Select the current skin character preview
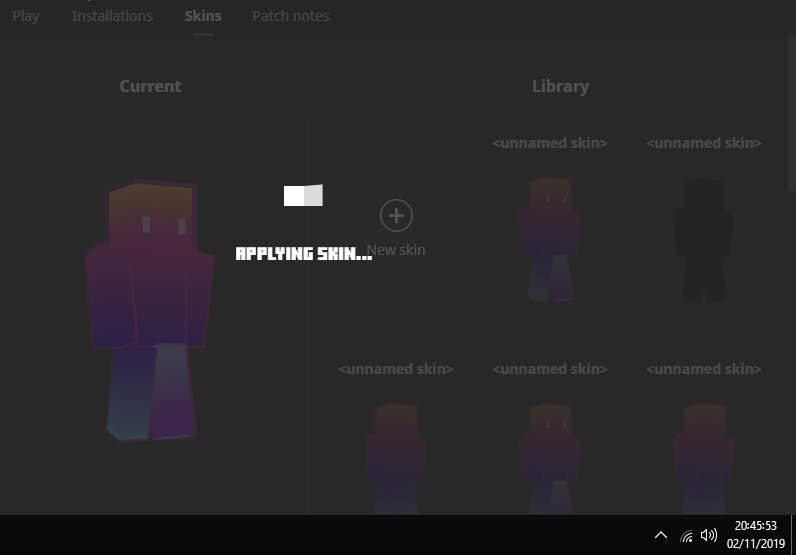796x555 pixels. tap(150, 310)
